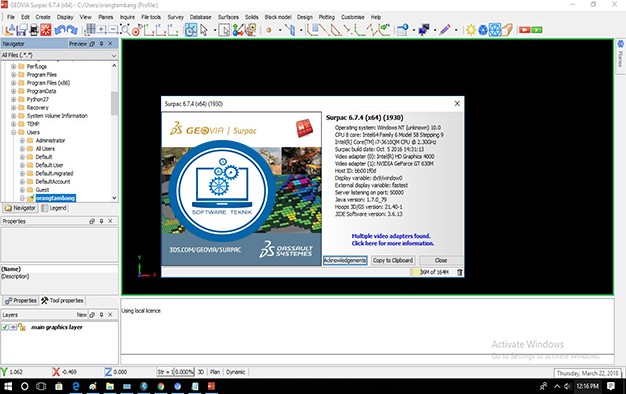Viewport: 626px width, 394px height.
Task: Click the Zoom out toolbar icon
Action: click(x=113, y=30)
